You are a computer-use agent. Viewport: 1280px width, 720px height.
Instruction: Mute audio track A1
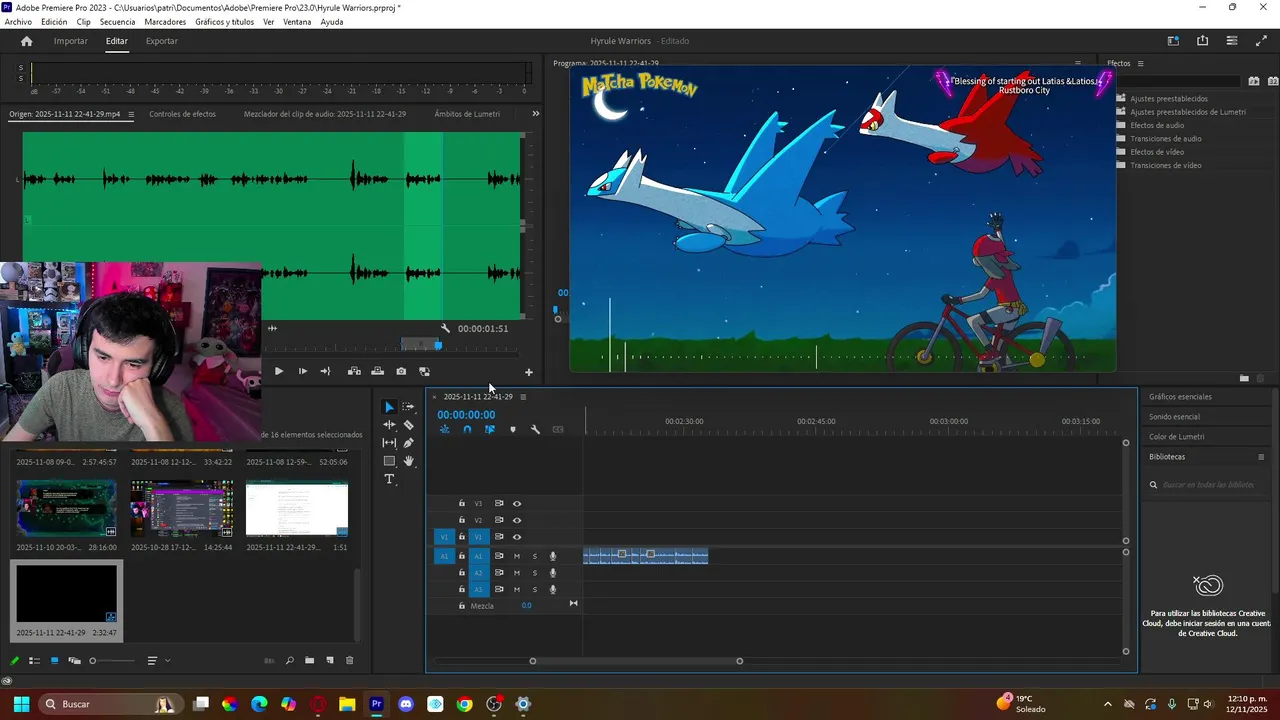pos(517,556)
